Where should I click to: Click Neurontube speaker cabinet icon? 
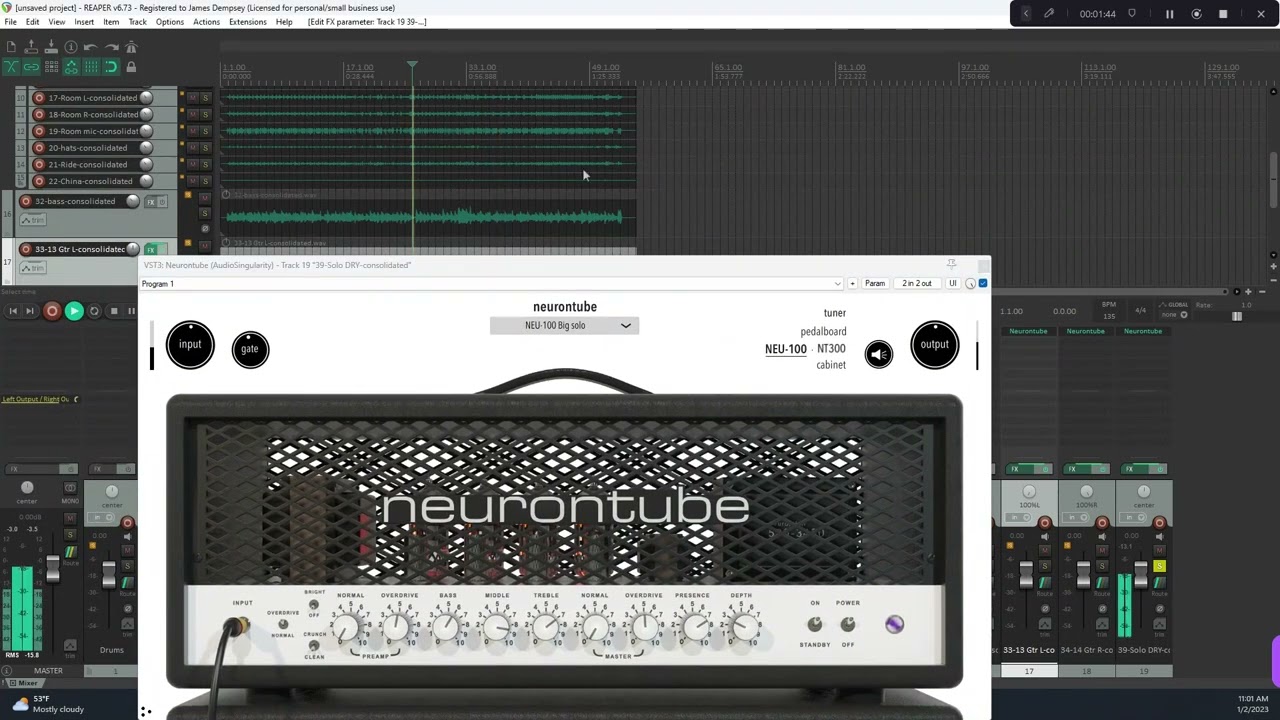[879, 354]
